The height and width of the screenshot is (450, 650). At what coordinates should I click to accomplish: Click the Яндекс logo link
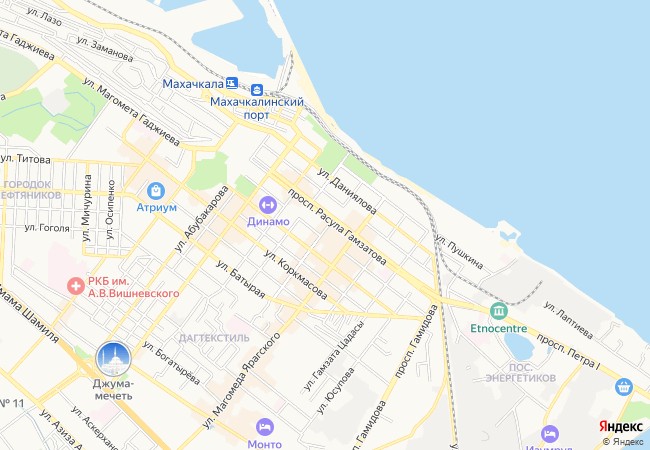(621, 427)
